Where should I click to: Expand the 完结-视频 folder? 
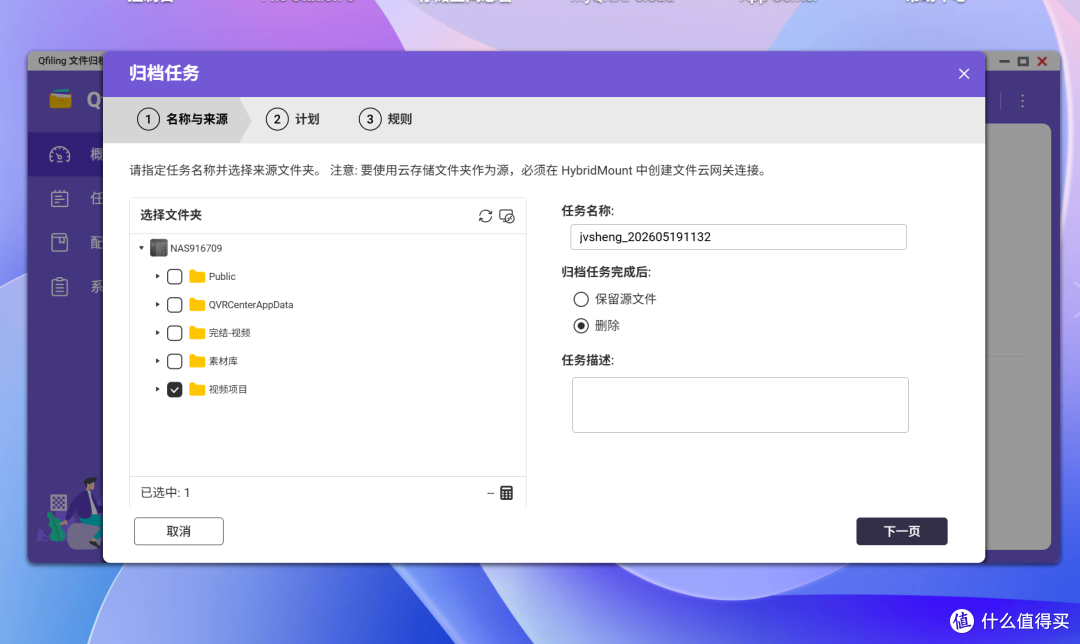pyautogui.click(x=158, y=333)
